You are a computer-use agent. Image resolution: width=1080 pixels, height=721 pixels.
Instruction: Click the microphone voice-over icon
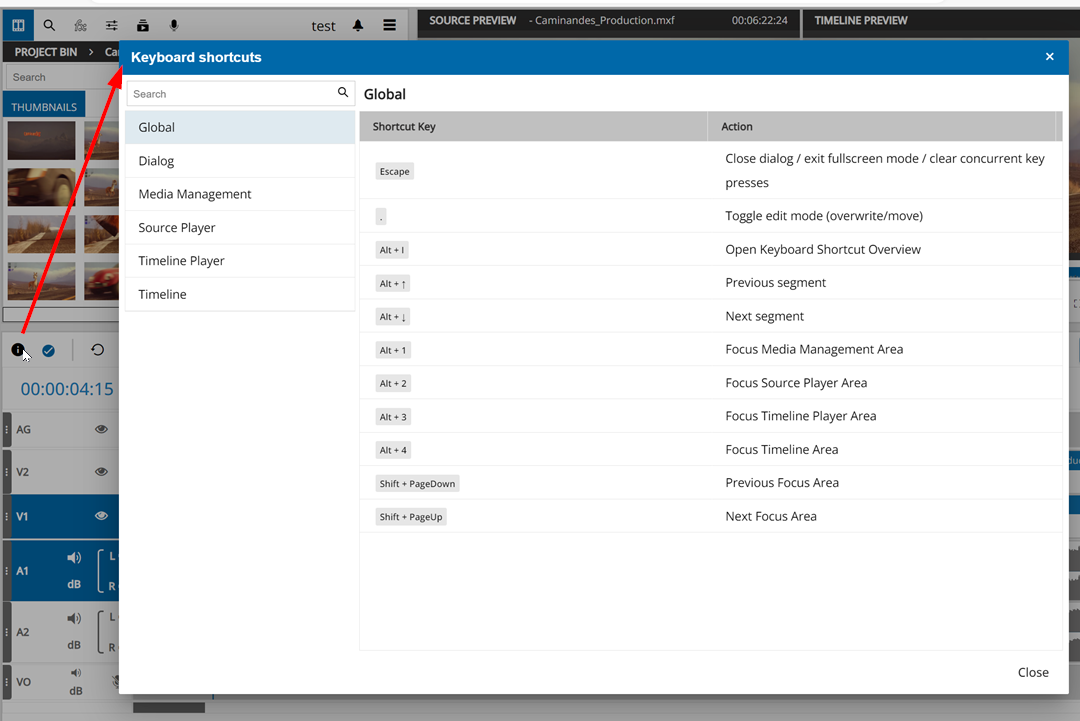coord(174,25)
